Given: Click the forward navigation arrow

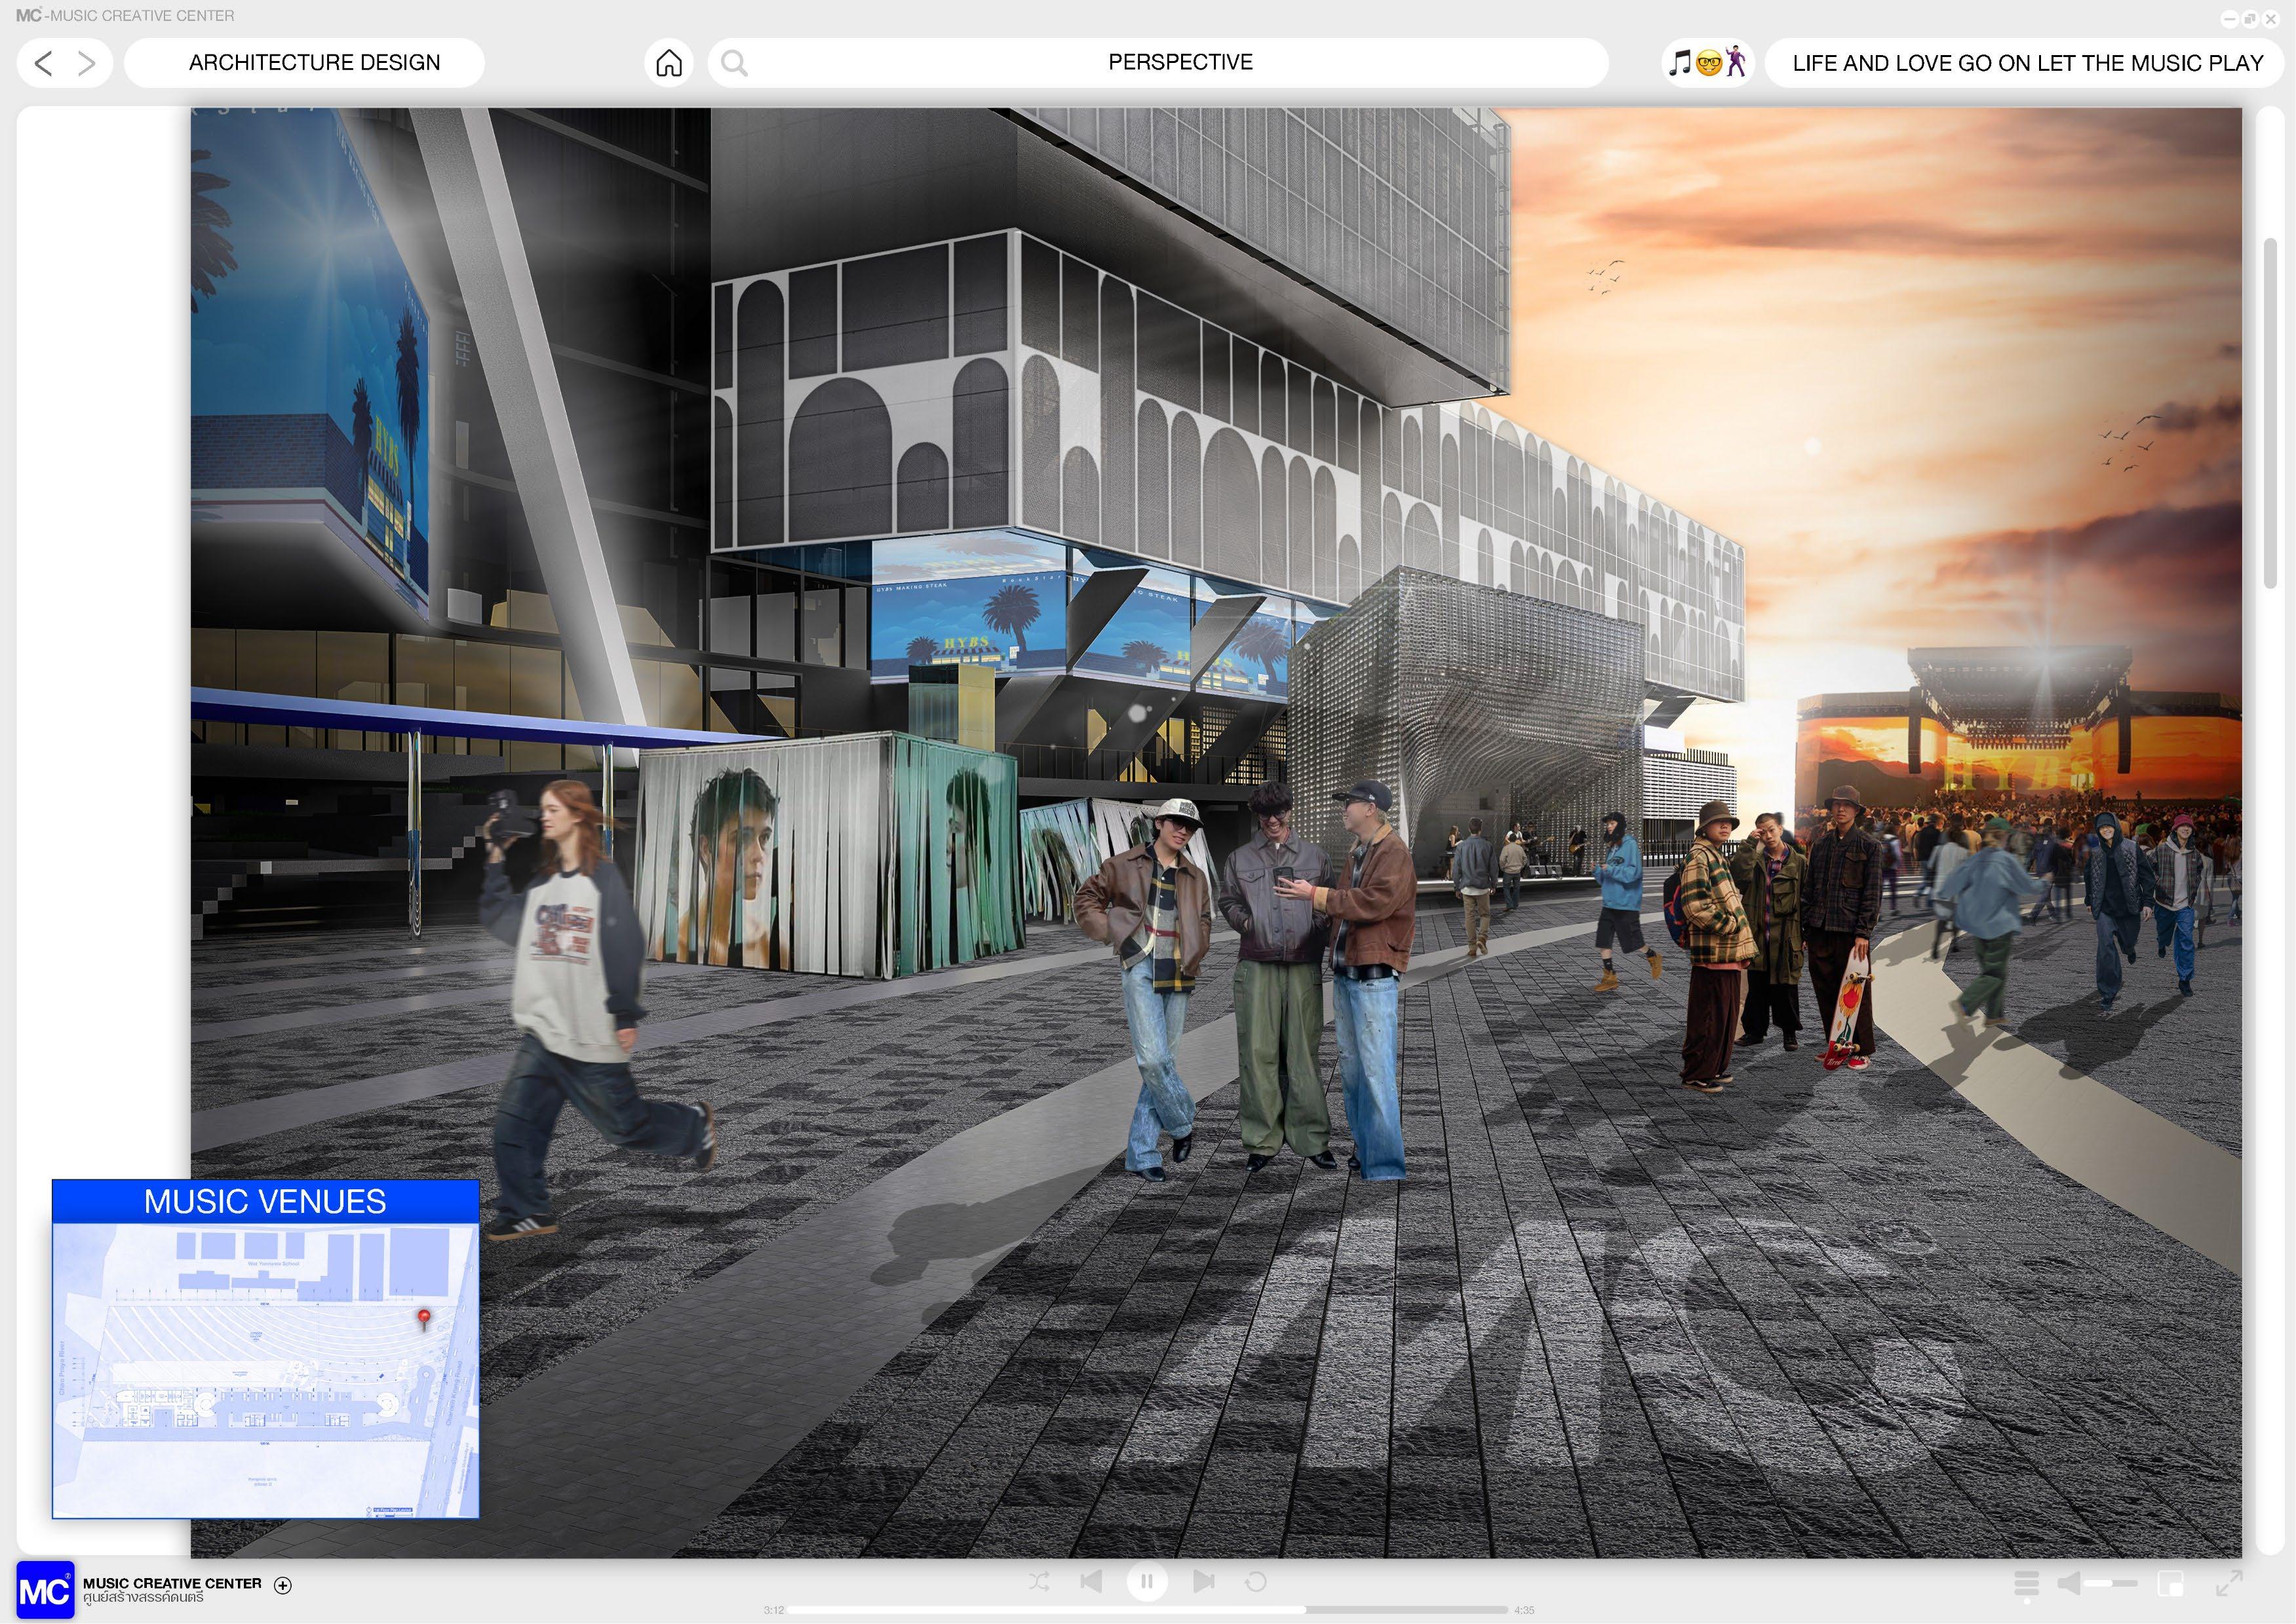Looking at the screenshot, I should tap(87, 63).
